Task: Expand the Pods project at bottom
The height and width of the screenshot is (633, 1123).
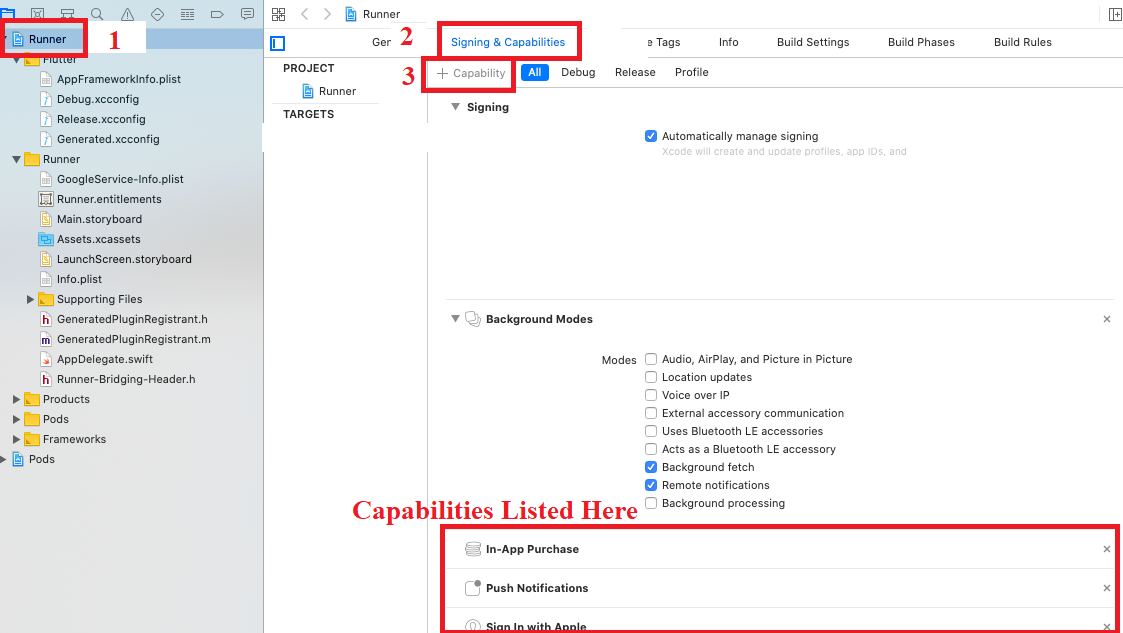Action: (x=4, y=460)
